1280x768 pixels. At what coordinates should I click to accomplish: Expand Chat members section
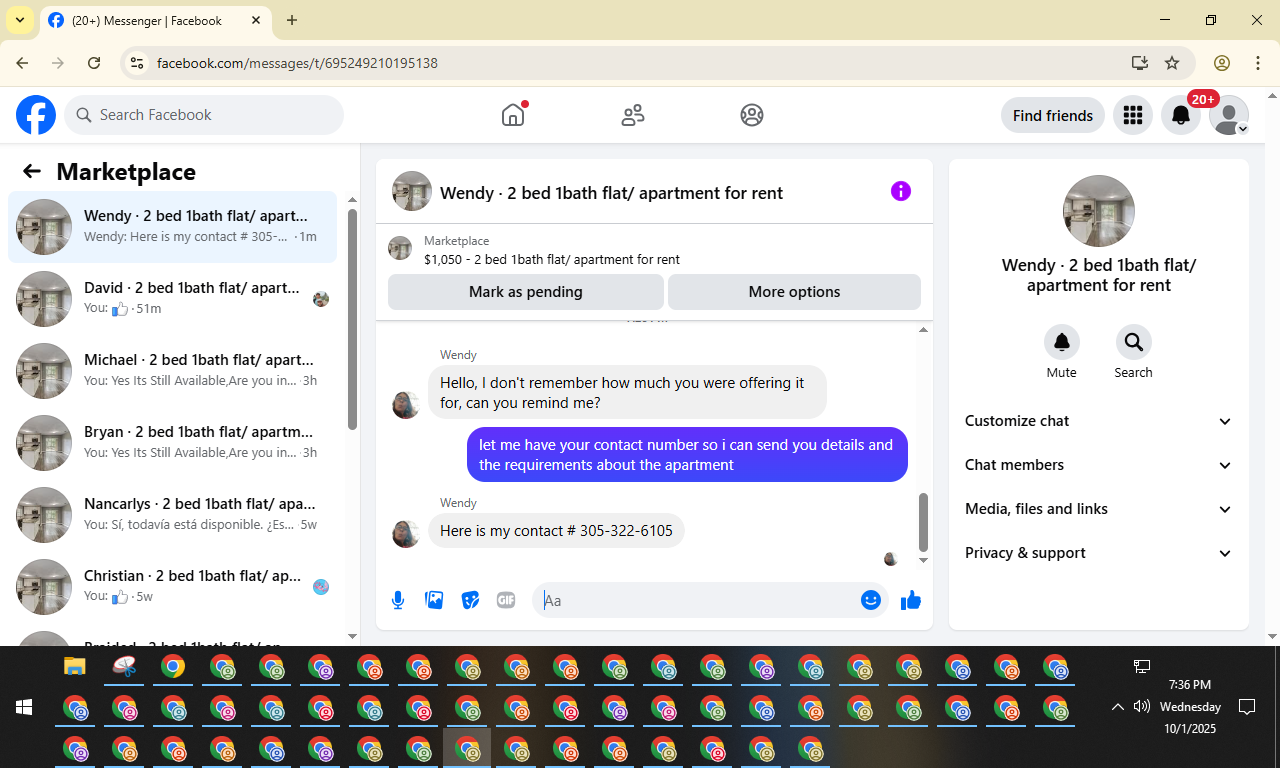(1098, 465)
